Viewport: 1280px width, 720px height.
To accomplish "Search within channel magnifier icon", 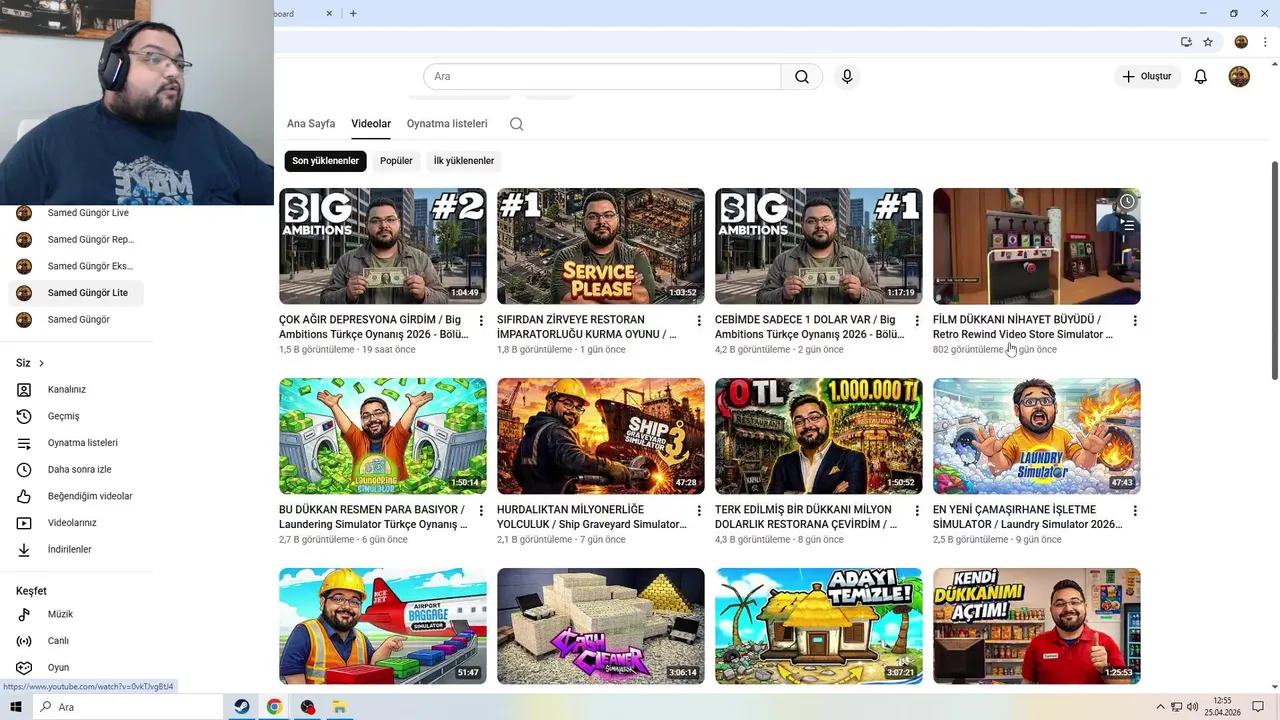I will pyautogui.click(x=516, y=124).
